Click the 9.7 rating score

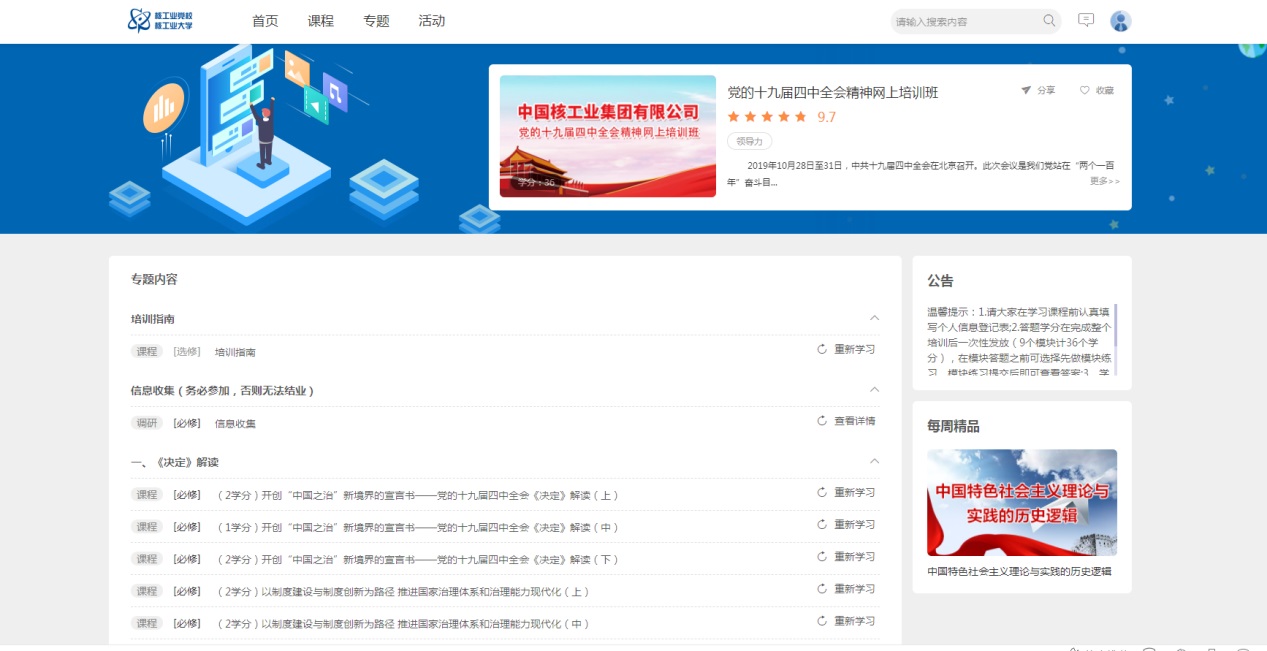coord(827,117)
